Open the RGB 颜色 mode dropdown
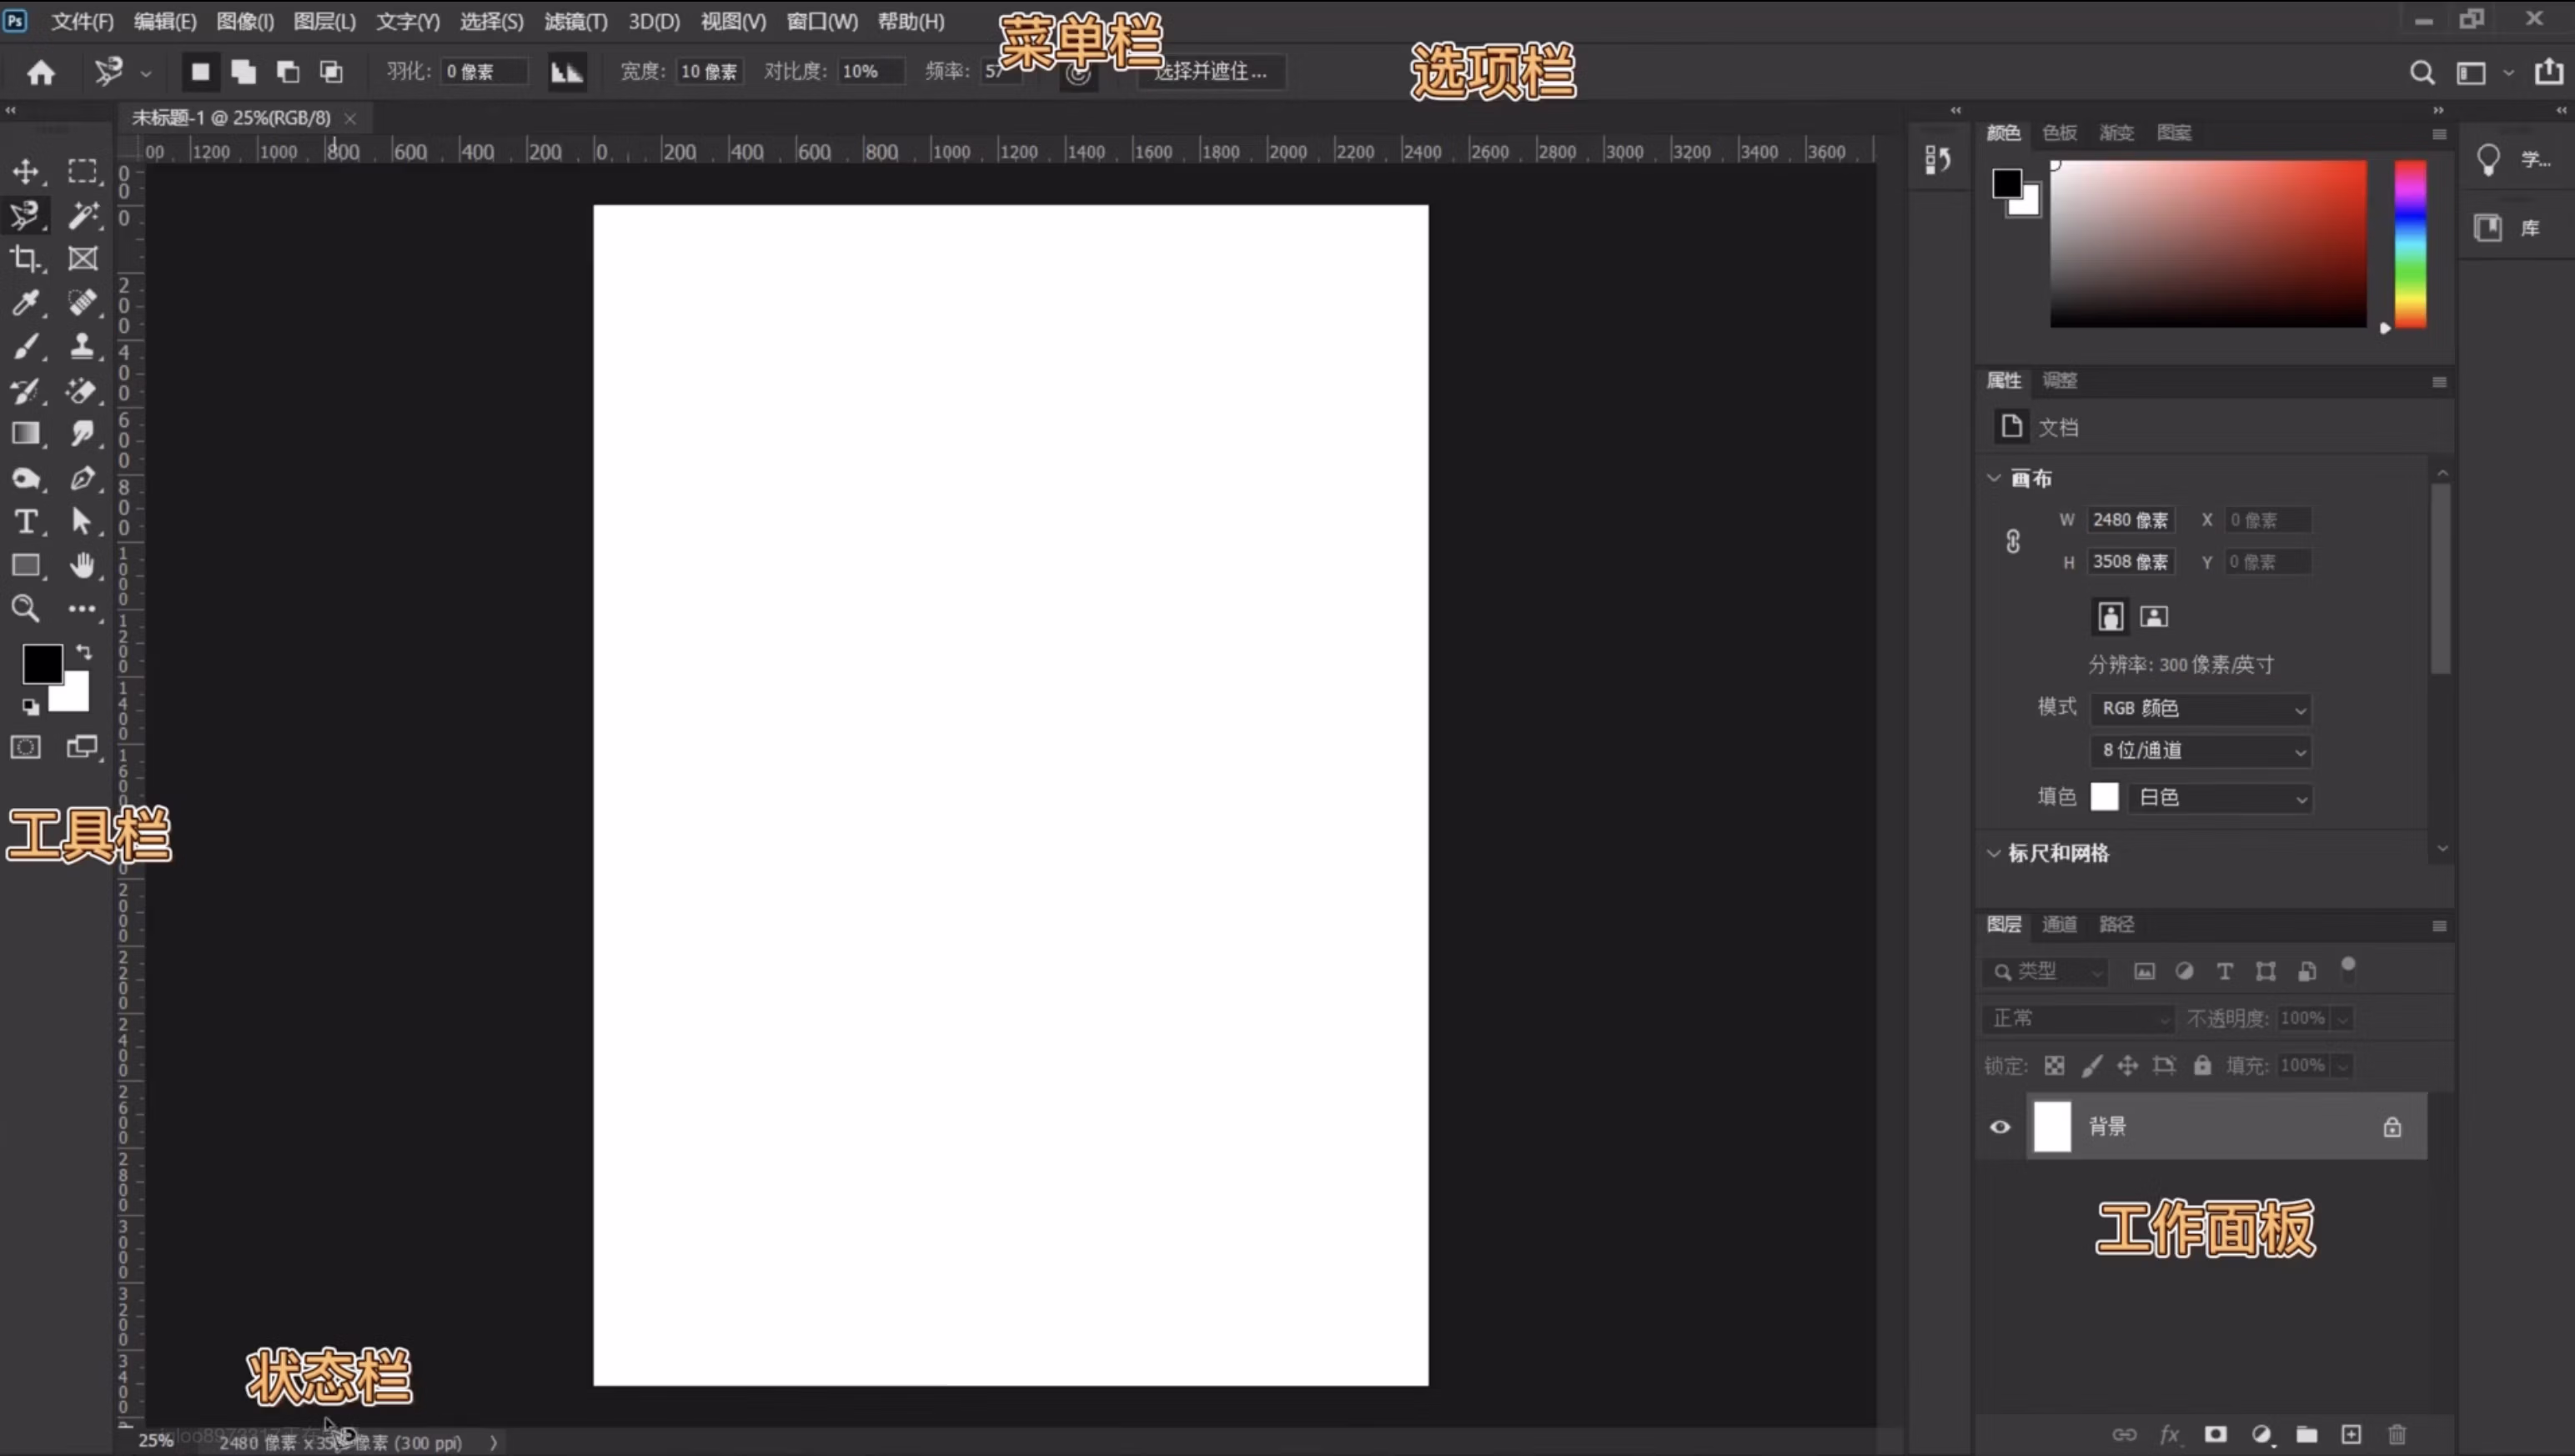The width and height of the screenshot is (2575, 1456). tap(2201, 709)
